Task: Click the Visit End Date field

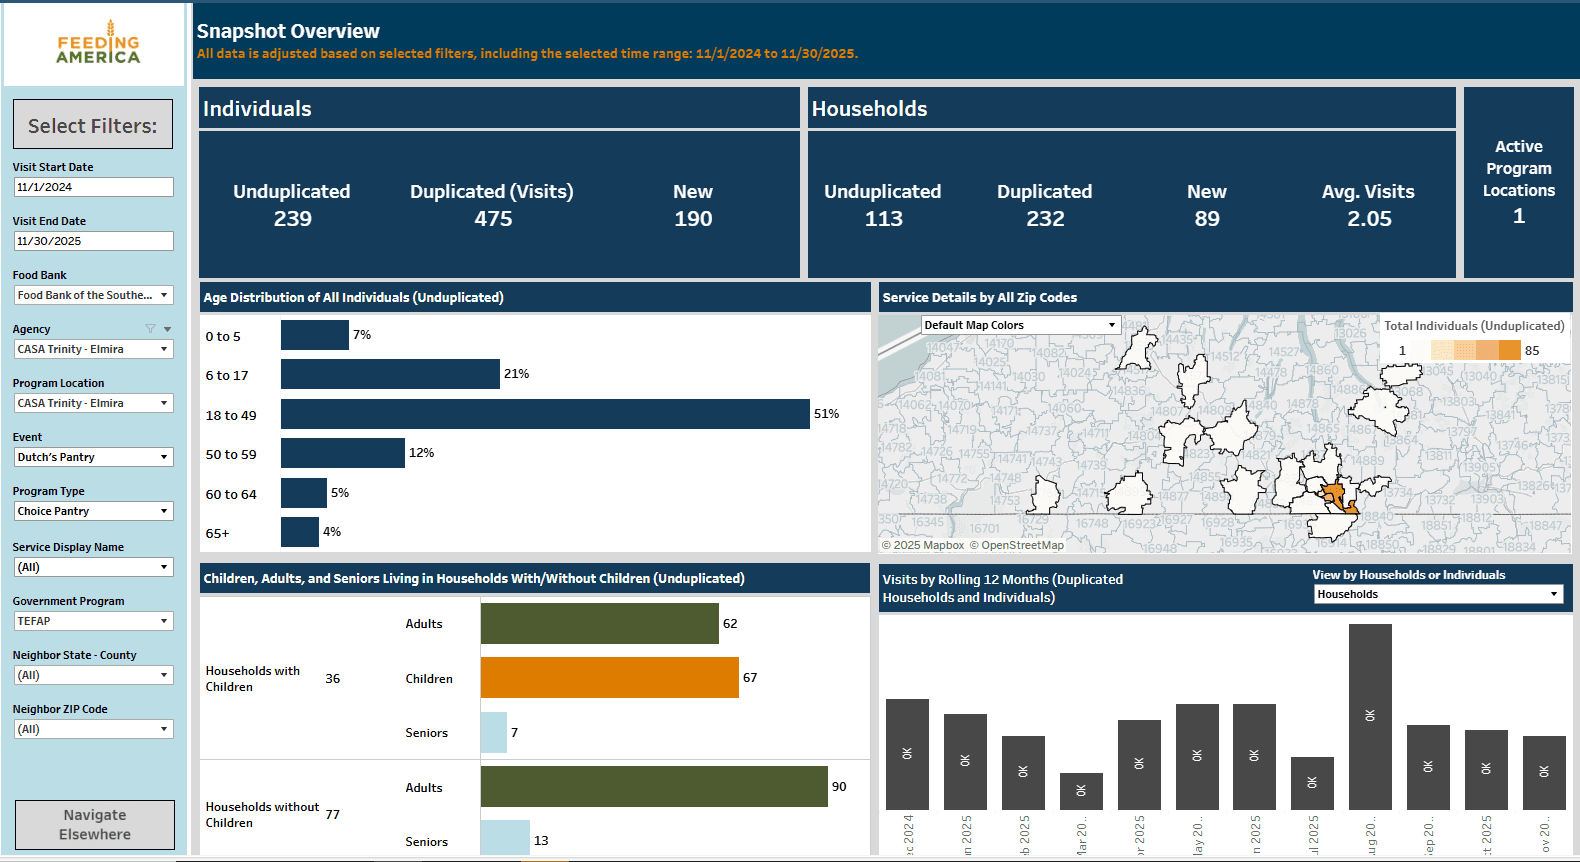Action: [x=93, y=241]
